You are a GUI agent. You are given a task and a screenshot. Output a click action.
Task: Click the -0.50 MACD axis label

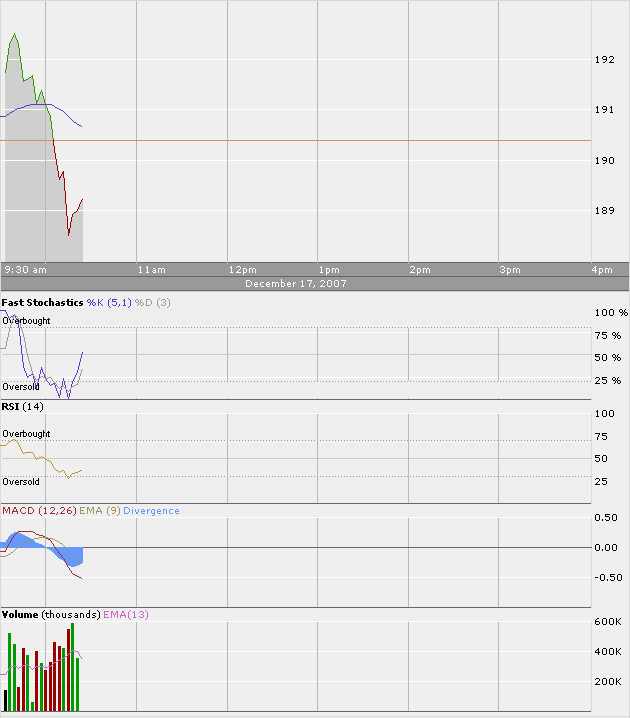click(x=608, y=578)
